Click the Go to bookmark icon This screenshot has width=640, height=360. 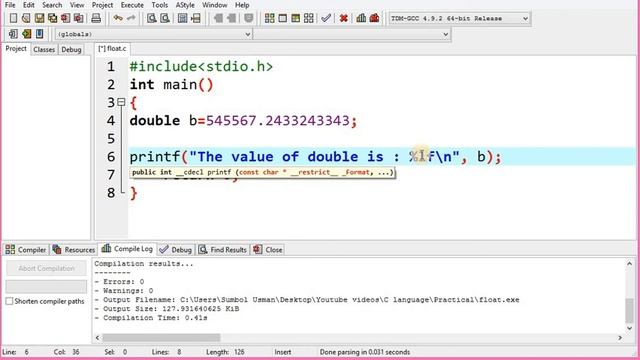(39, 34)
